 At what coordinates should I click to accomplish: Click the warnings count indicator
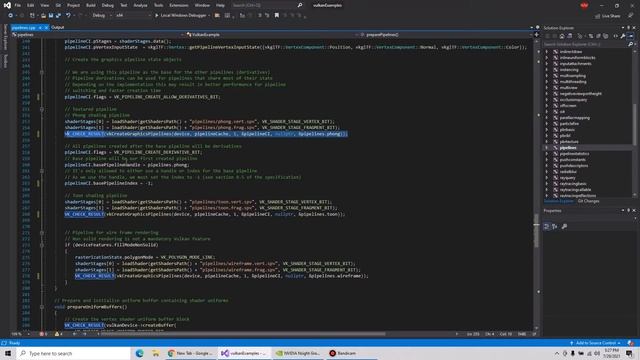click(x=59, y=334)
